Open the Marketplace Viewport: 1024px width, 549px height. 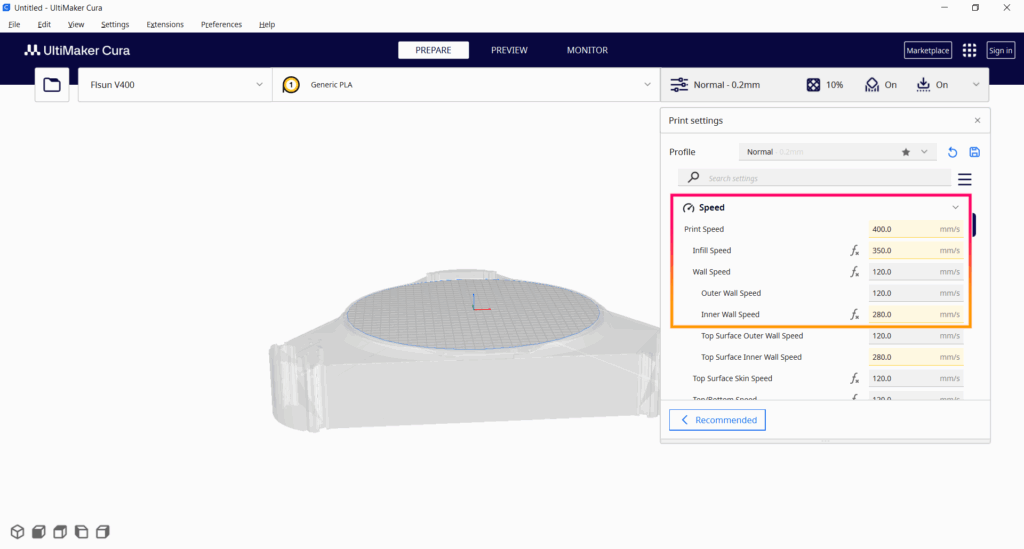(x=927, y=50)
